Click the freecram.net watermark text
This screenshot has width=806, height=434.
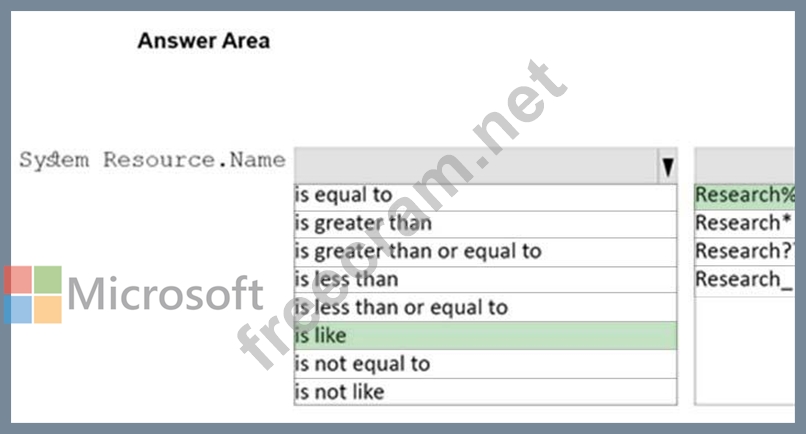point(402,214)
